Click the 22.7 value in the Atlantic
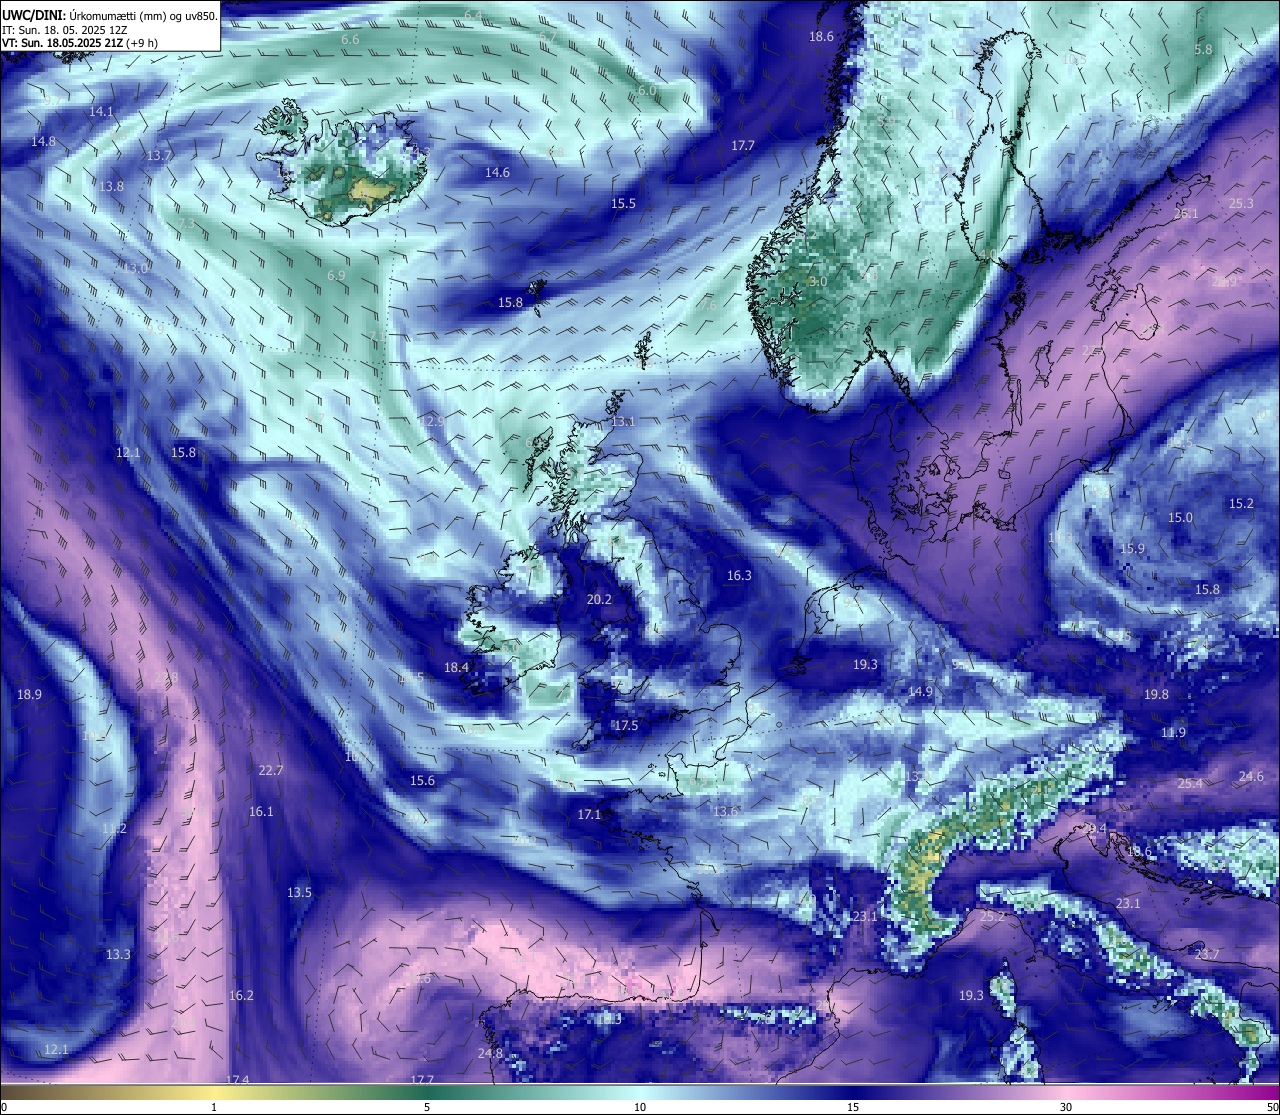This screenshot has width=1280, height=1115. 270,770
